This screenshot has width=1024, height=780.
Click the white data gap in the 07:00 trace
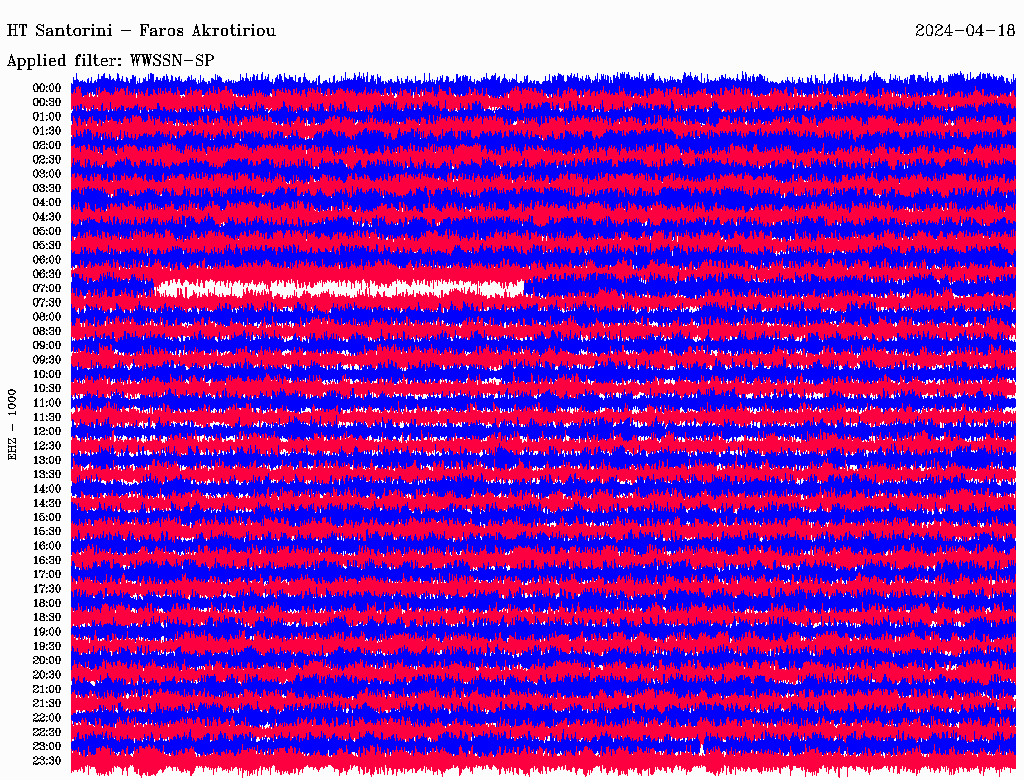(x=340, y=289)
